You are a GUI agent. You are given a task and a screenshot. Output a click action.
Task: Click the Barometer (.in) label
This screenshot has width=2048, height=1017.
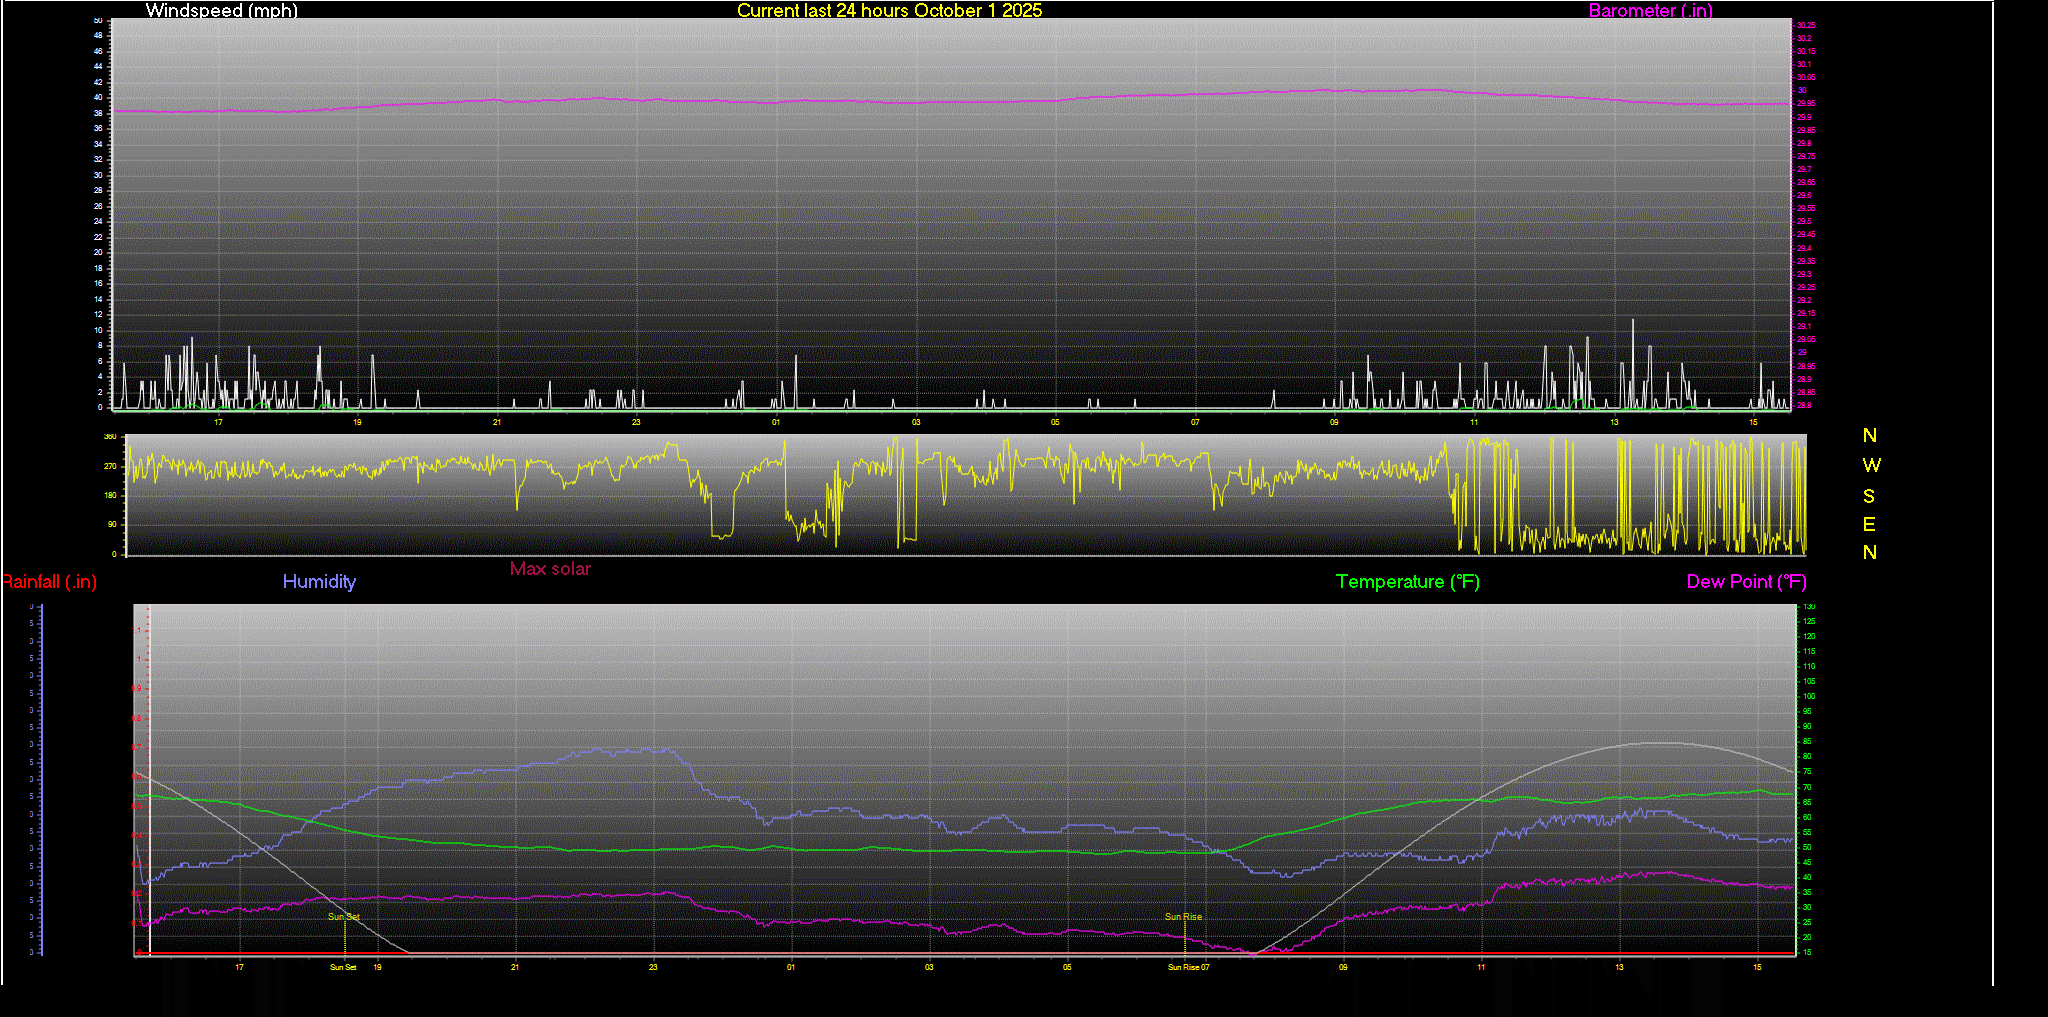[x=1650, y=10]
